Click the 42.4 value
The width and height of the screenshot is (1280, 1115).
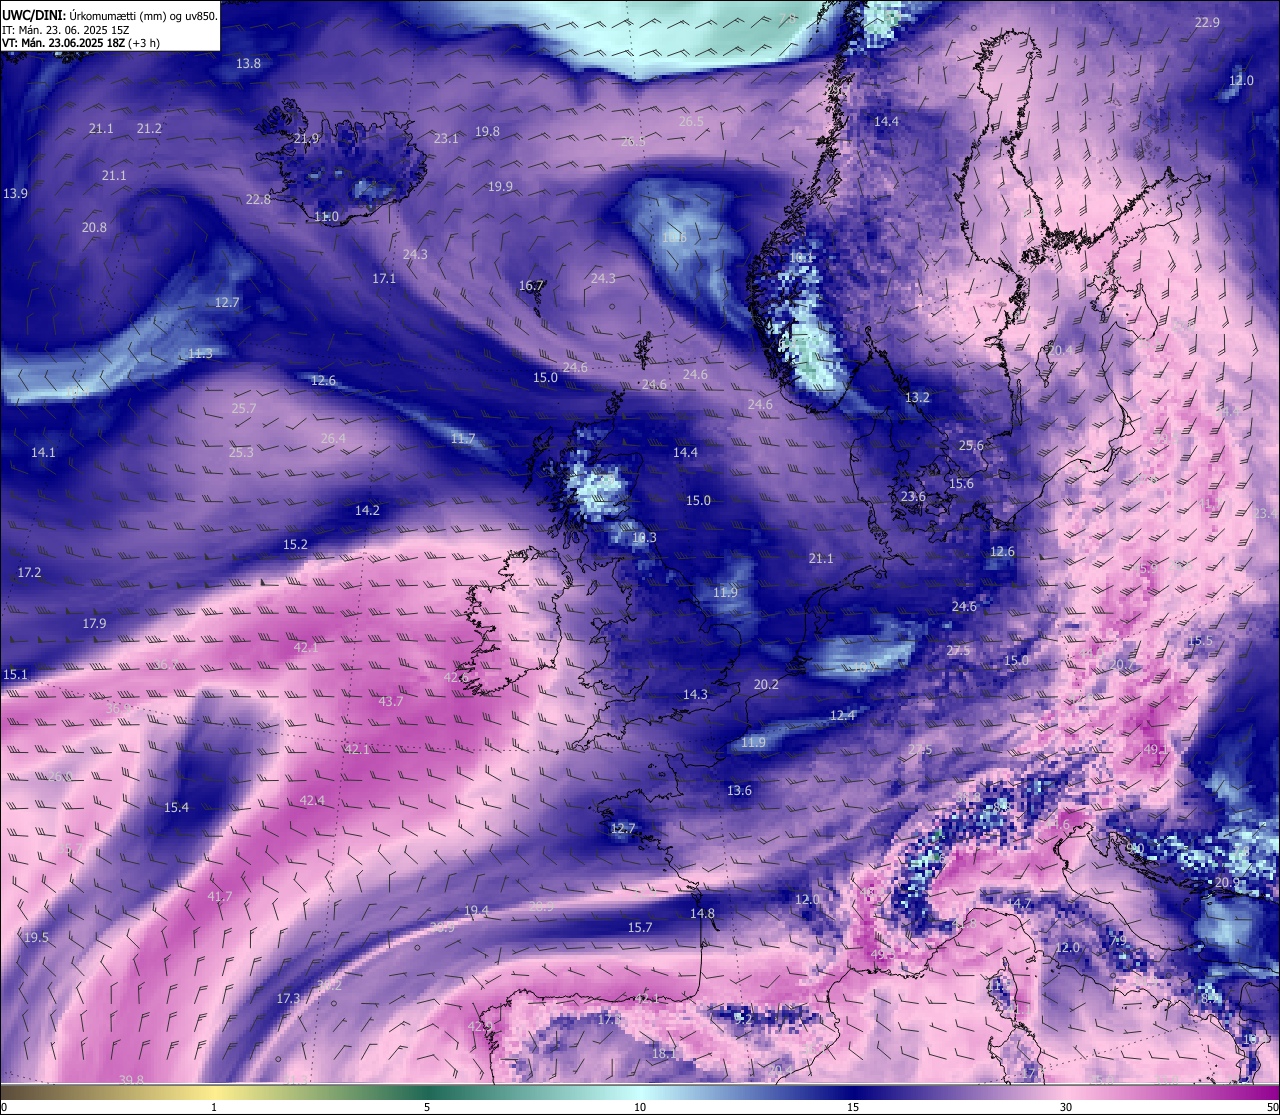(312, 800)
